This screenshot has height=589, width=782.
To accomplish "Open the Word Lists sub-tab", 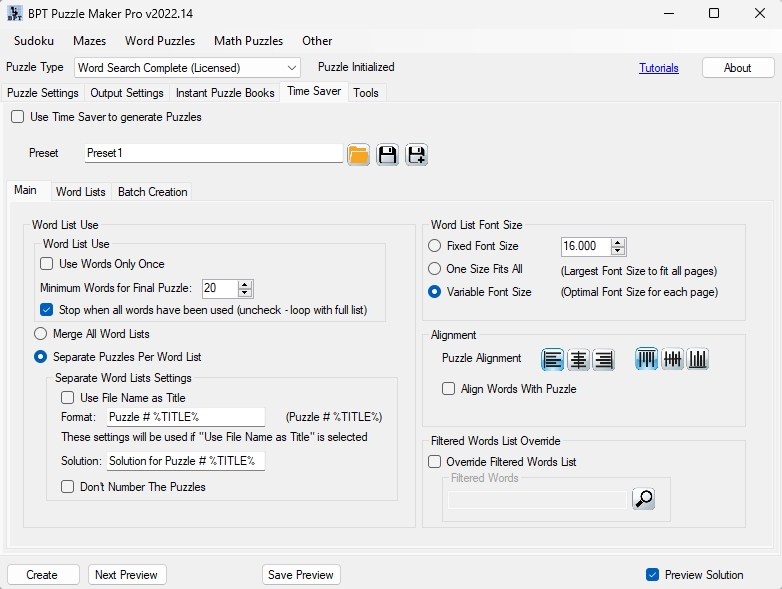I will coord(81,192).
